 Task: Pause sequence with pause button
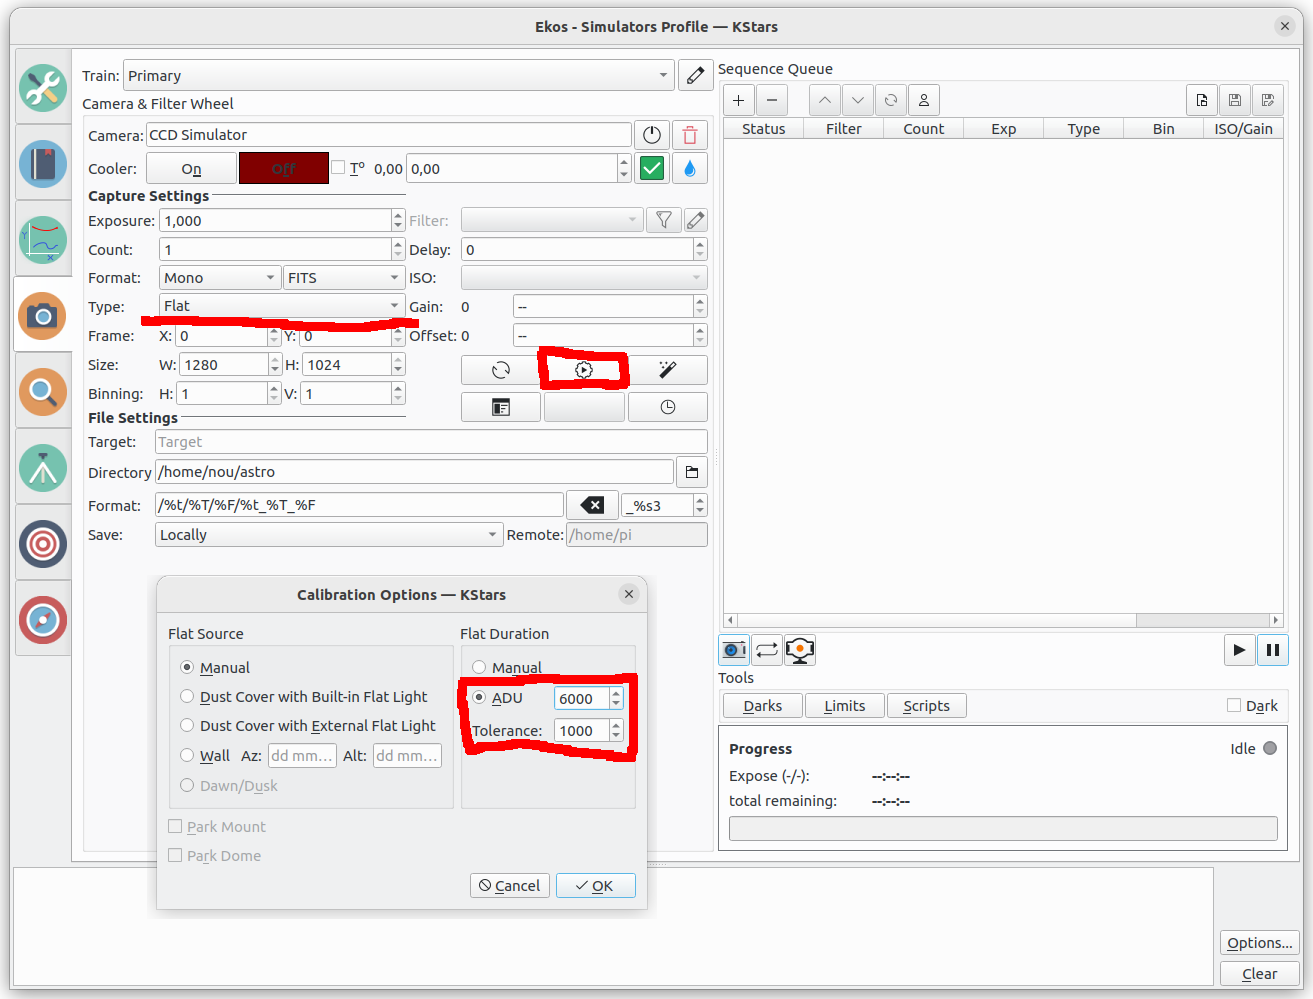coord(1272,650)
